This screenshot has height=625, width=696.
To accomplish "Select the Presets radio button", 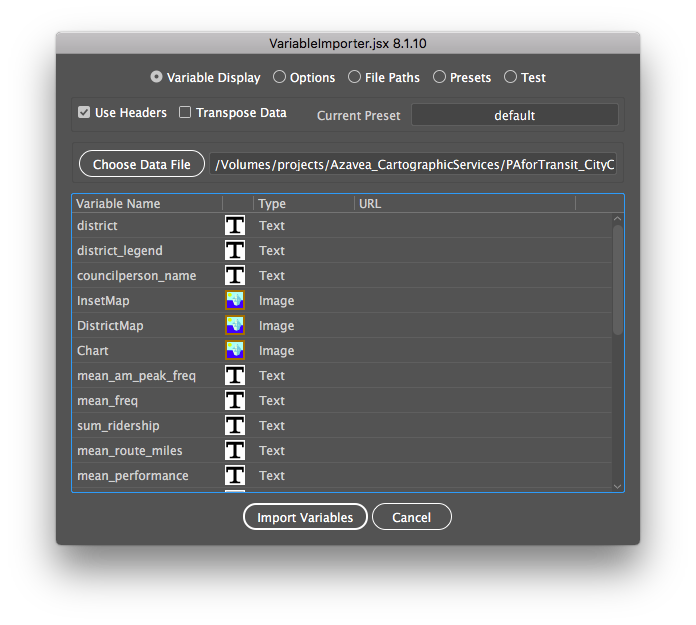I will coord(439,77).
